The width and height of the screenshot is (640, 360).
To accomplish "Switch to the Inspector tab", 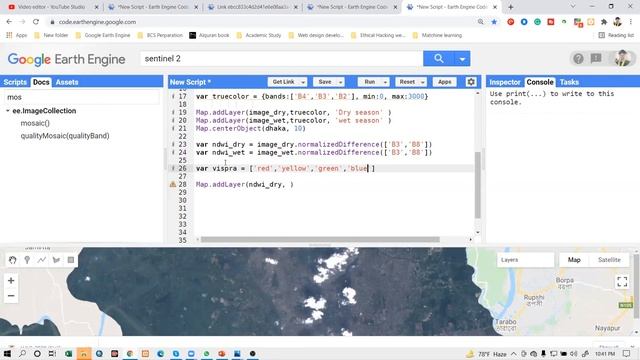I will coord(505,82).
